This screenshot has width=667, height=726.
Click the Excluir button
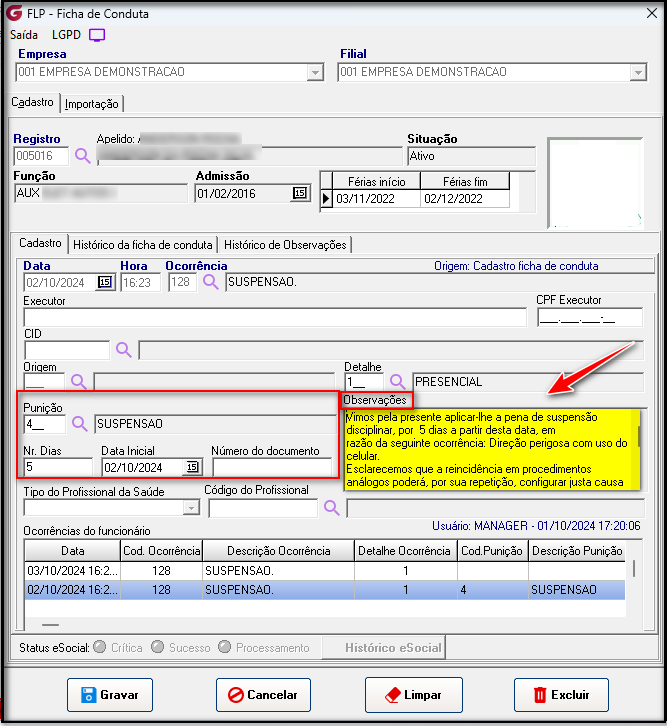point(561,695)
